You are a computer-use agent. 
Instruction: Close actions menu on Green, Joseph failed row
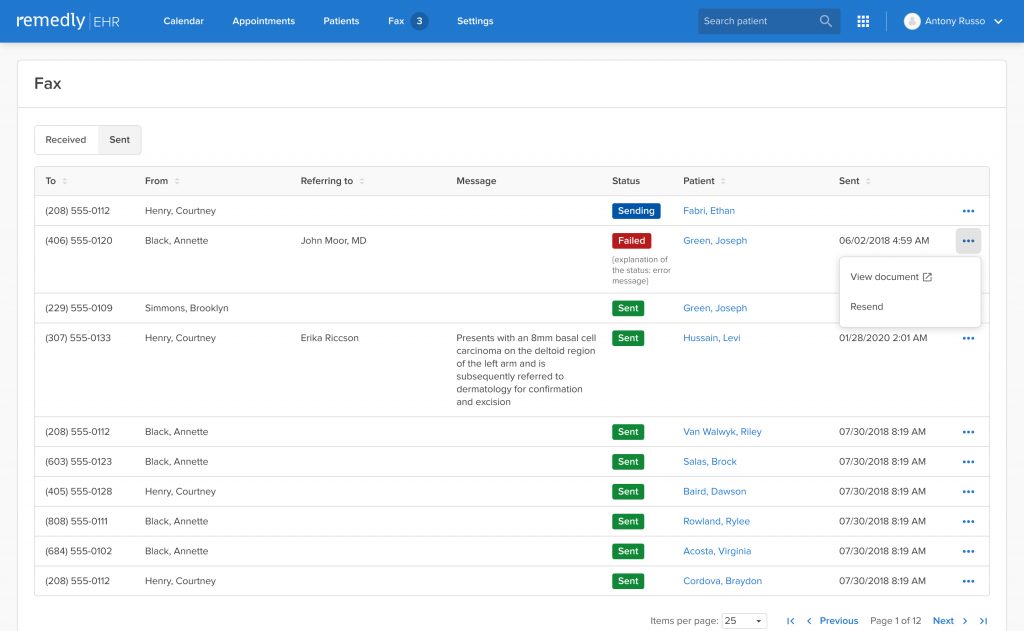(968, 241)
